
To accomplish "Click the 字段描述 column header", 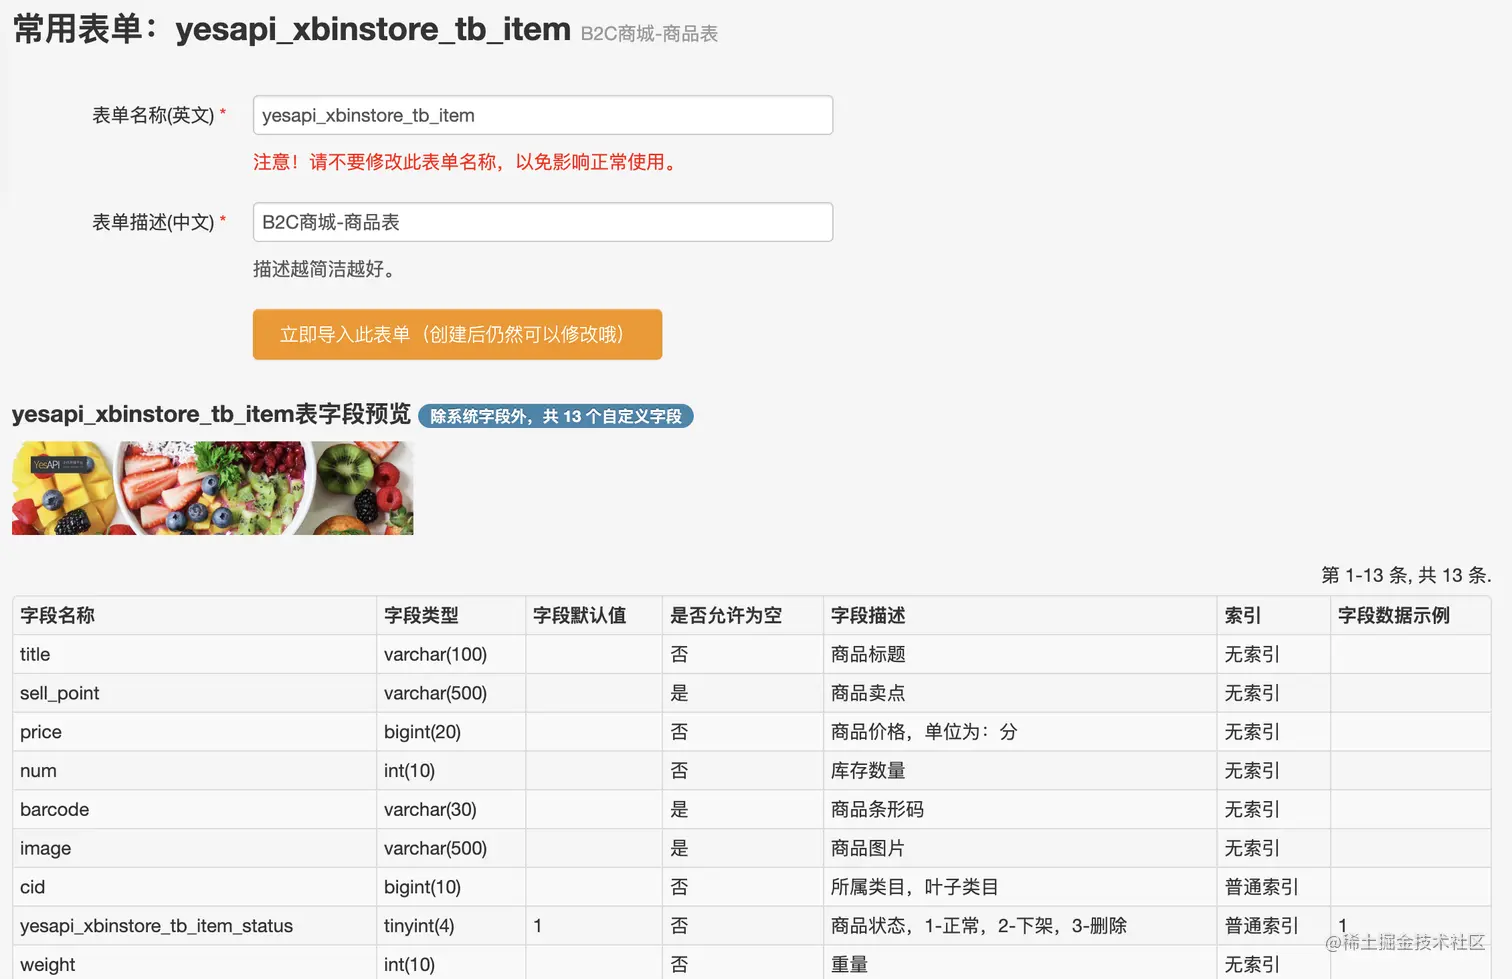I will [x=1021, y=615].
